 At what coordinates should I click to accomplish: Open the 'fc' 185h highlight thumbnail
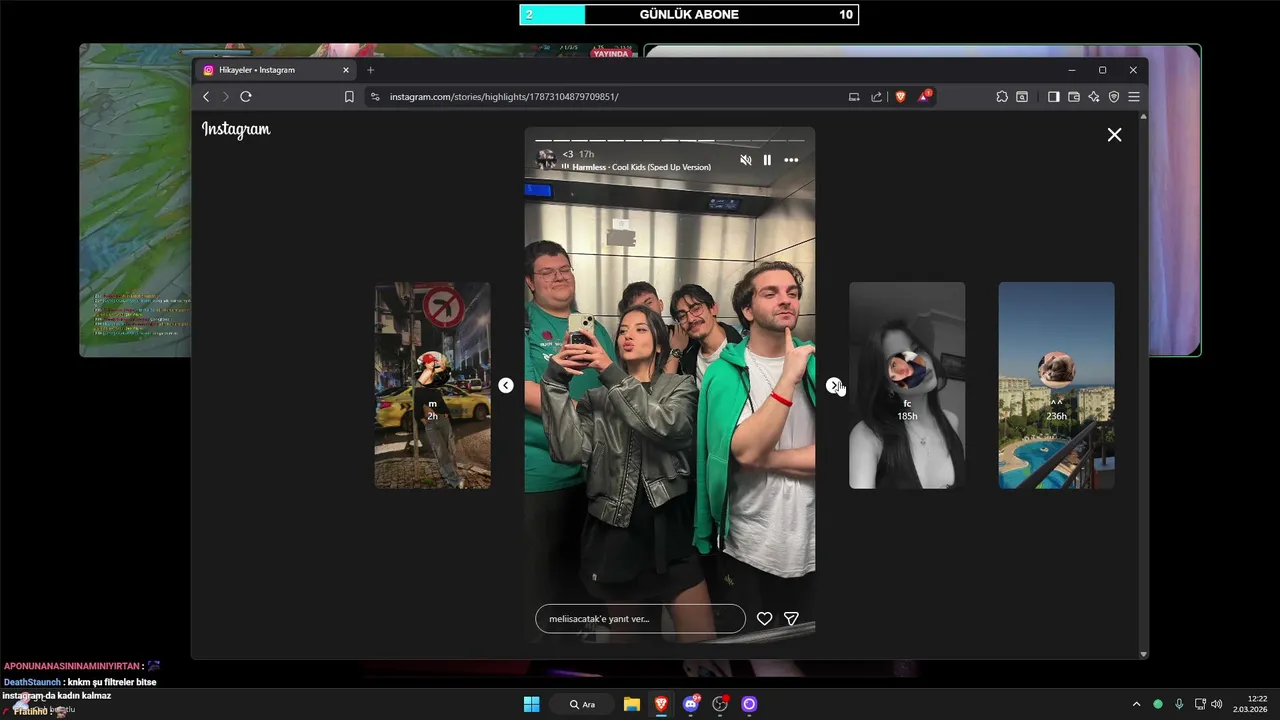[907, 385]
